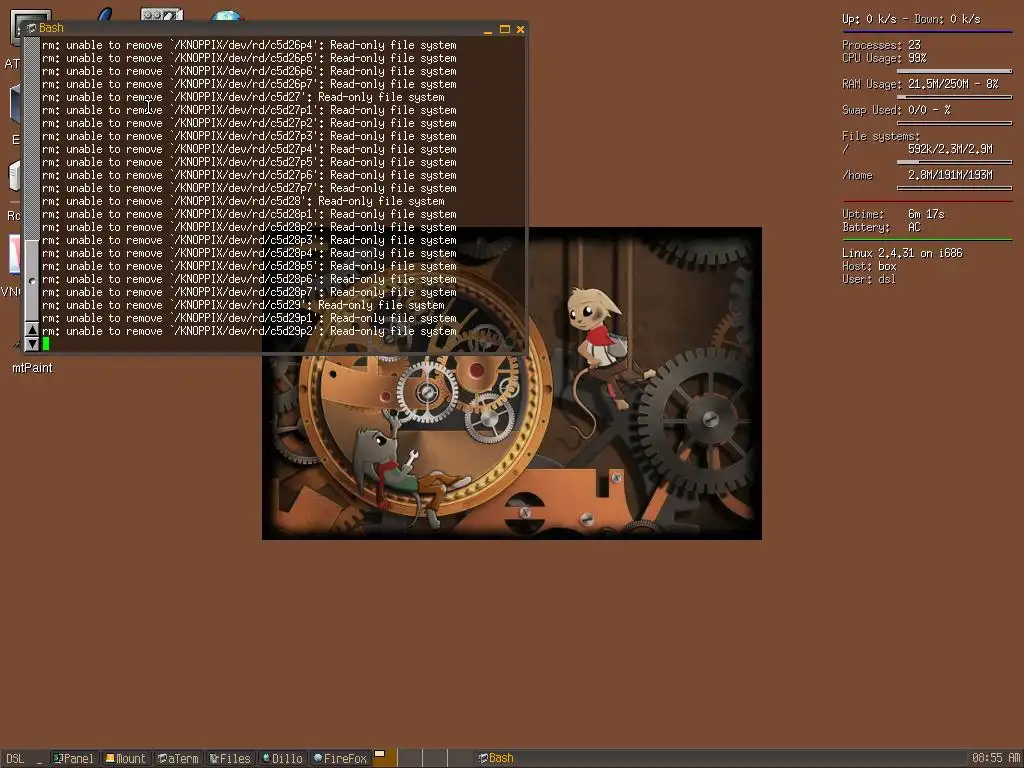This screenshot has width=1024, height=768.
Task: Click the terminal scrollbar thumb
Action: [x=32, y=281]
